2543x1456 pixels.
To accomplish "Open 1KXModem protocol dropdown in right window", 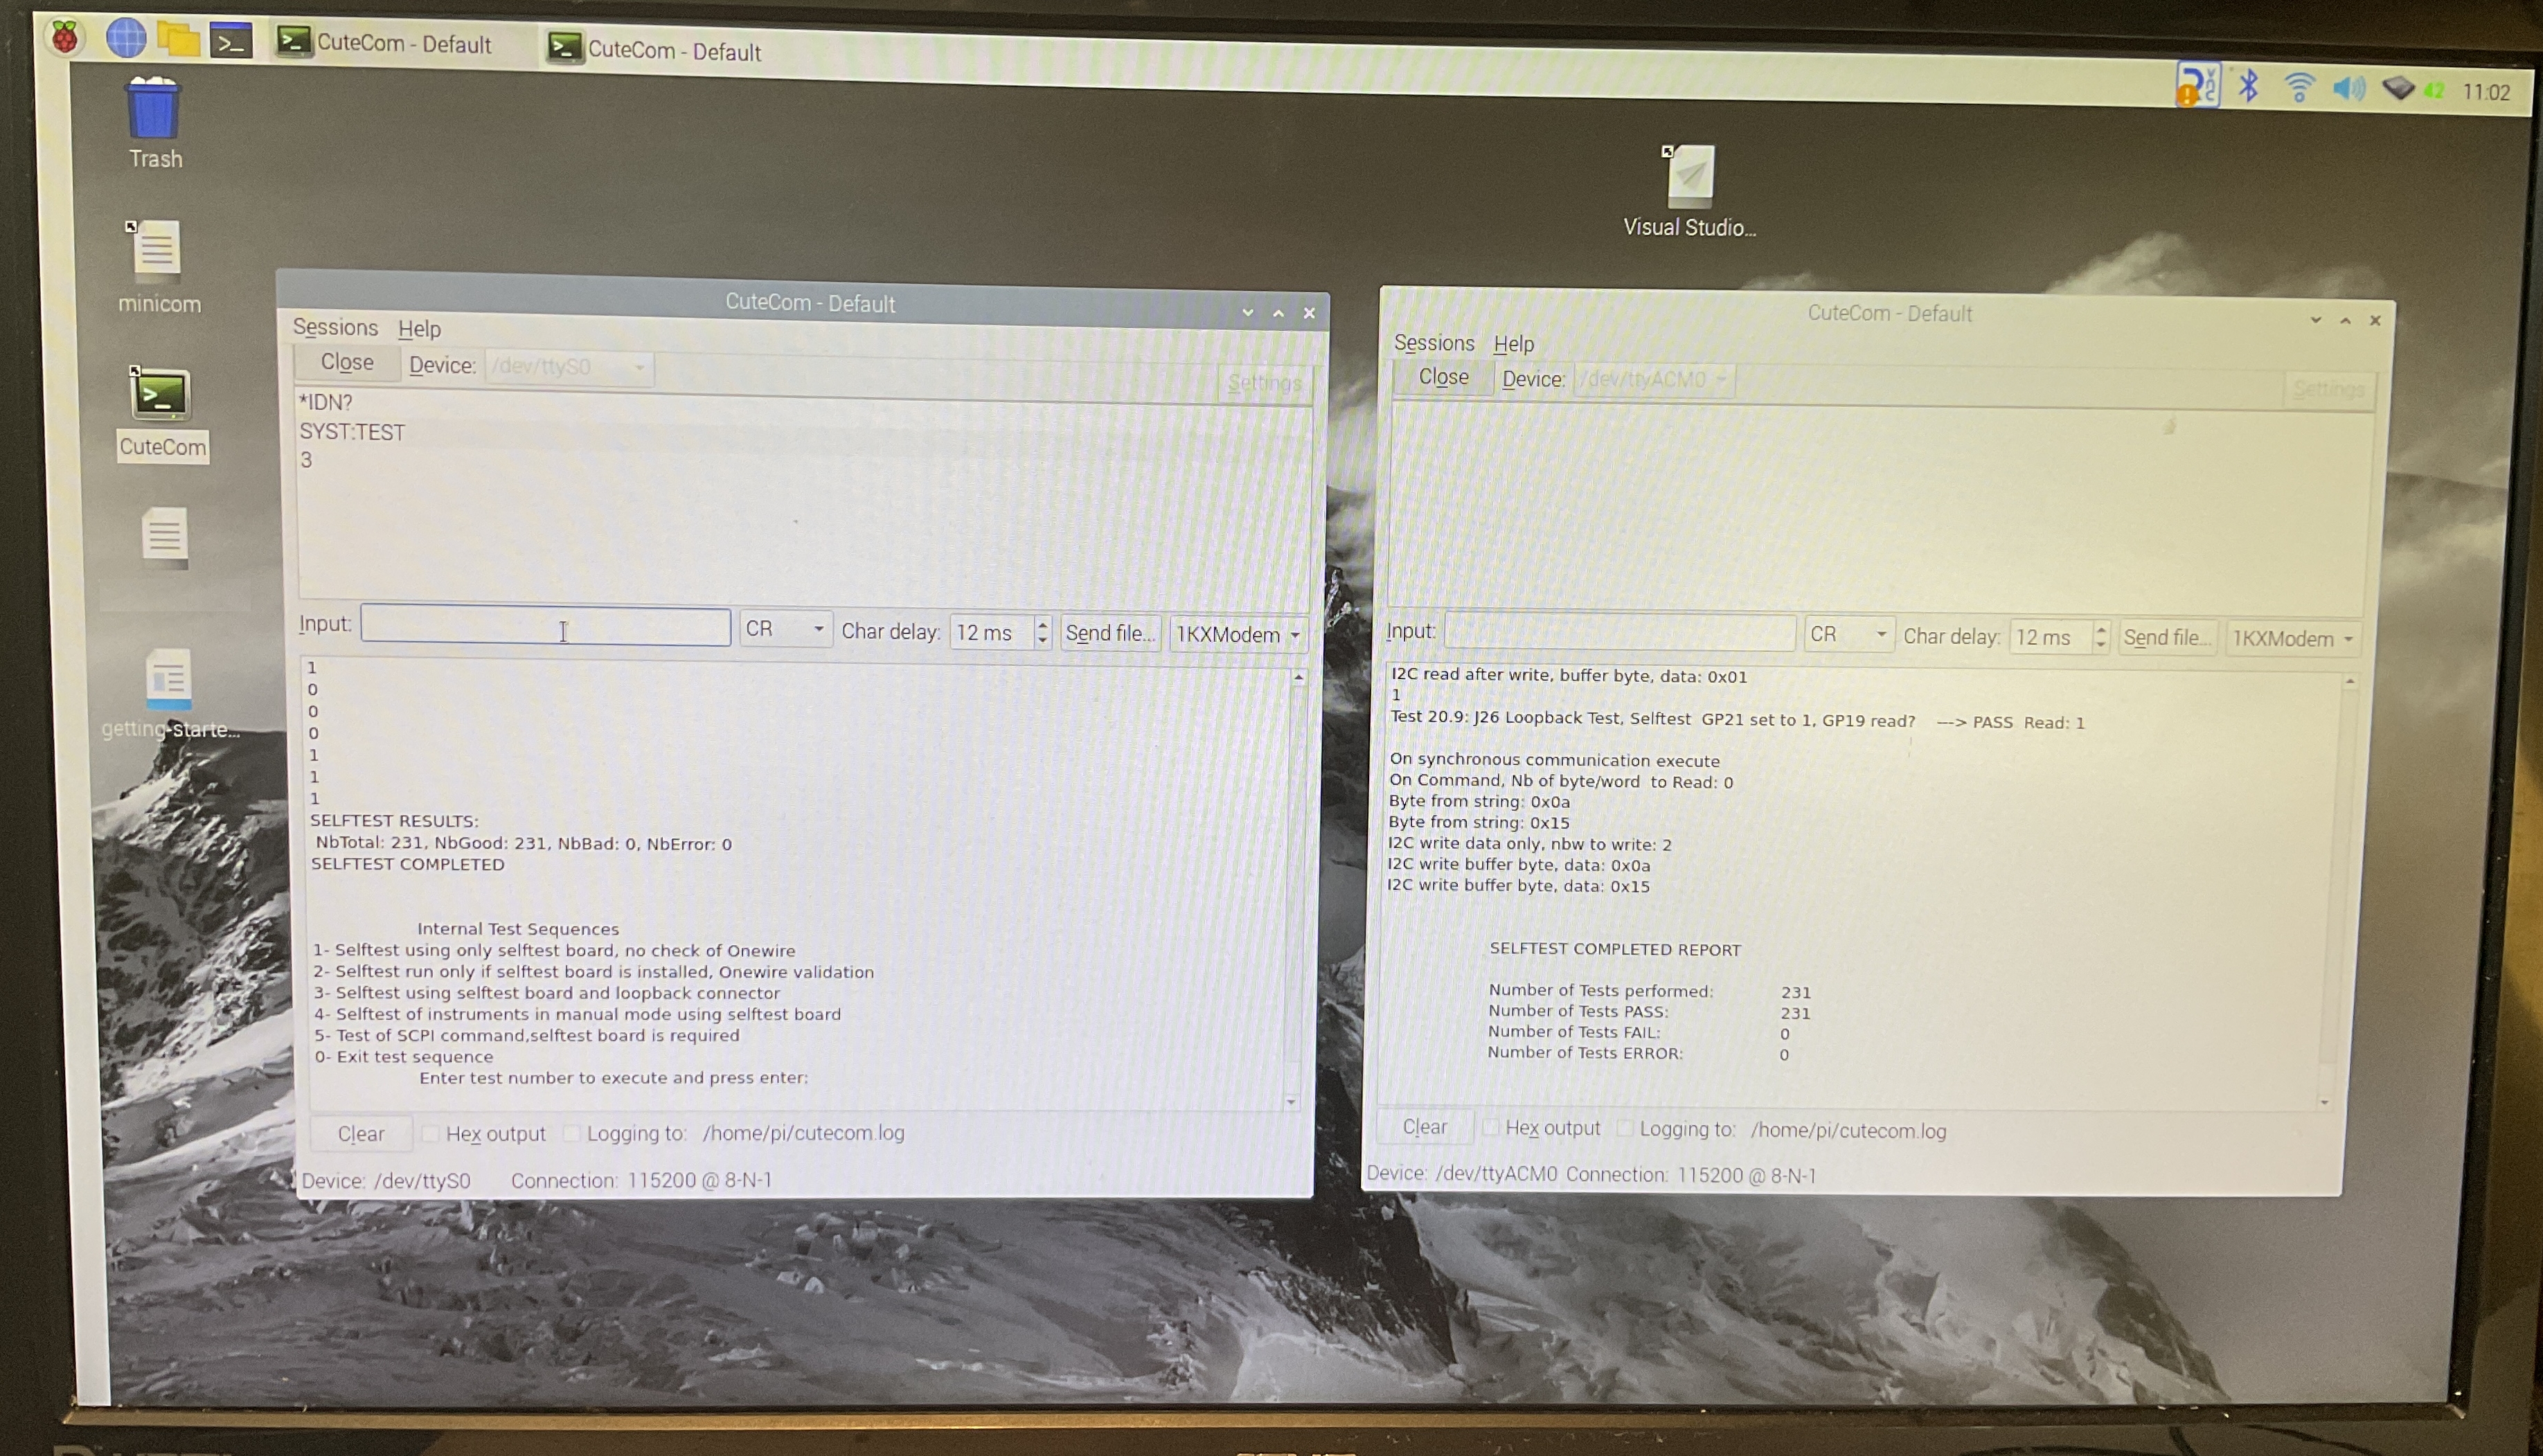I will pyautogui.click(x=2294, y=639).
